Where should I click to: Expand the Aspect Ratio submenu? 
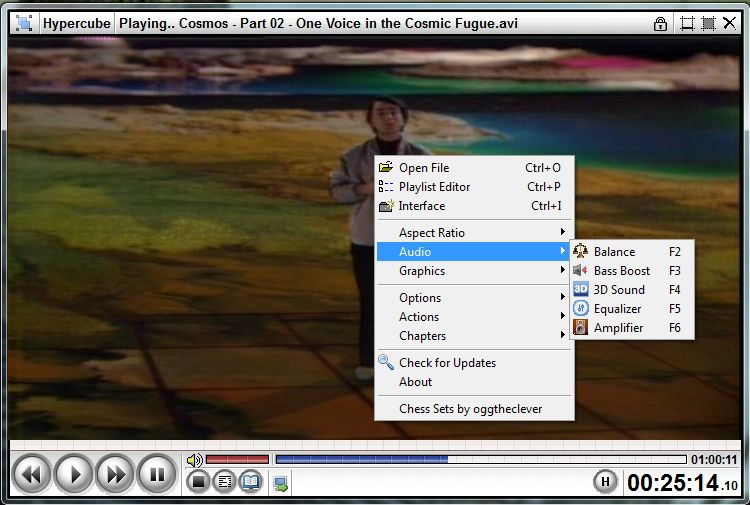[x=474, y=233]
